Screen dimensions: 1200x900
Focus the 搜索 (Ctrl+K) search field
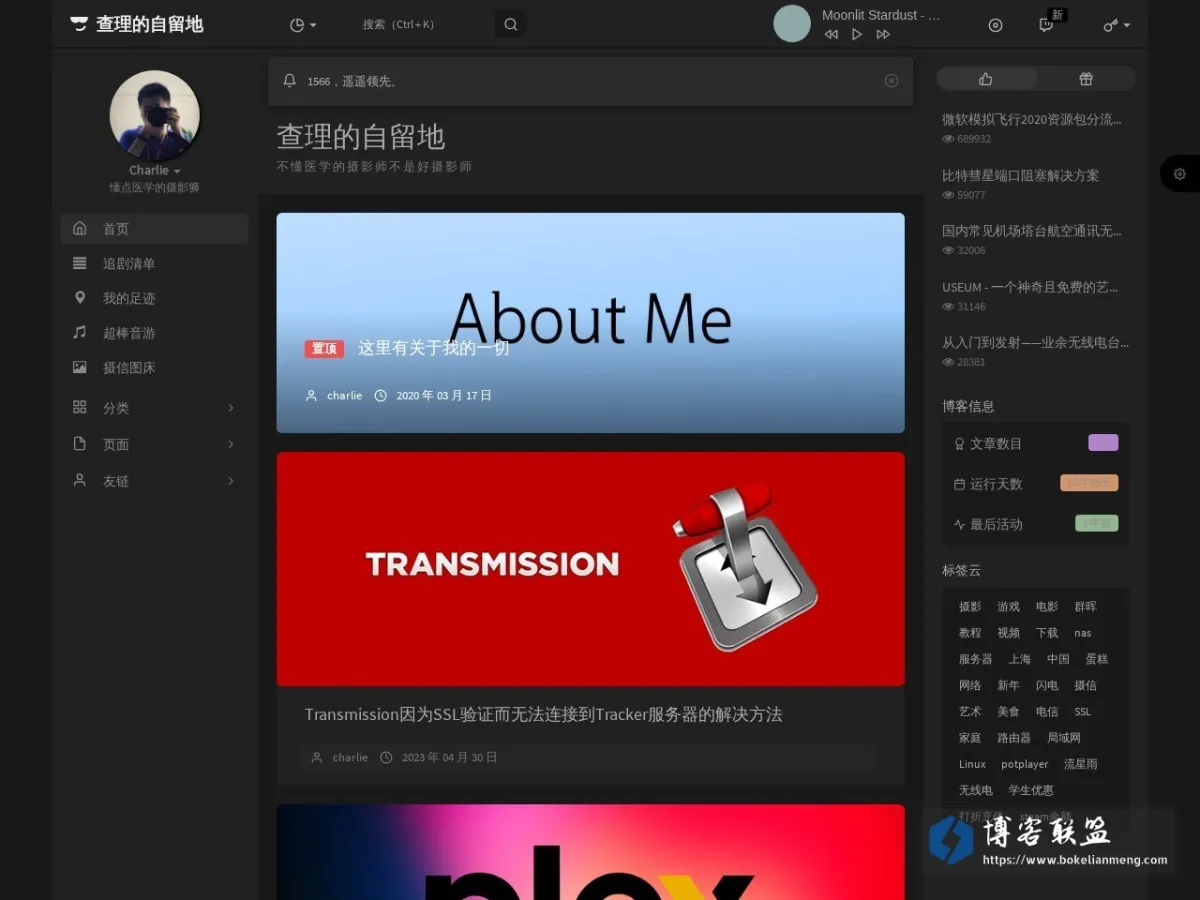pyautogui.click(x=427, y=25)
